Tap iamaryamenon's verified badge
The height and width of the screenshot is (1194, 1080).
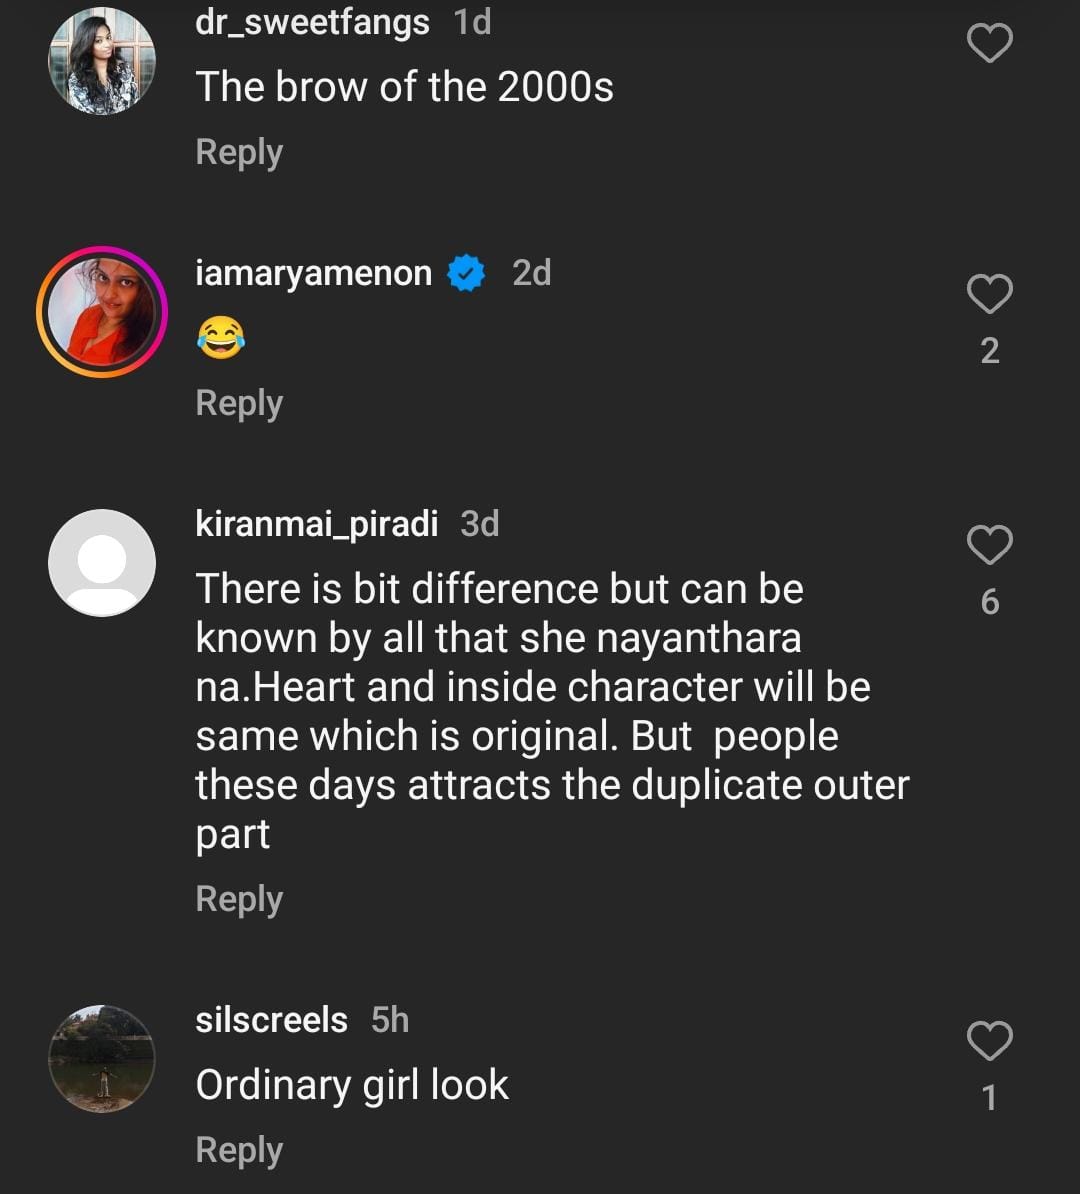[x=466, y=273]
